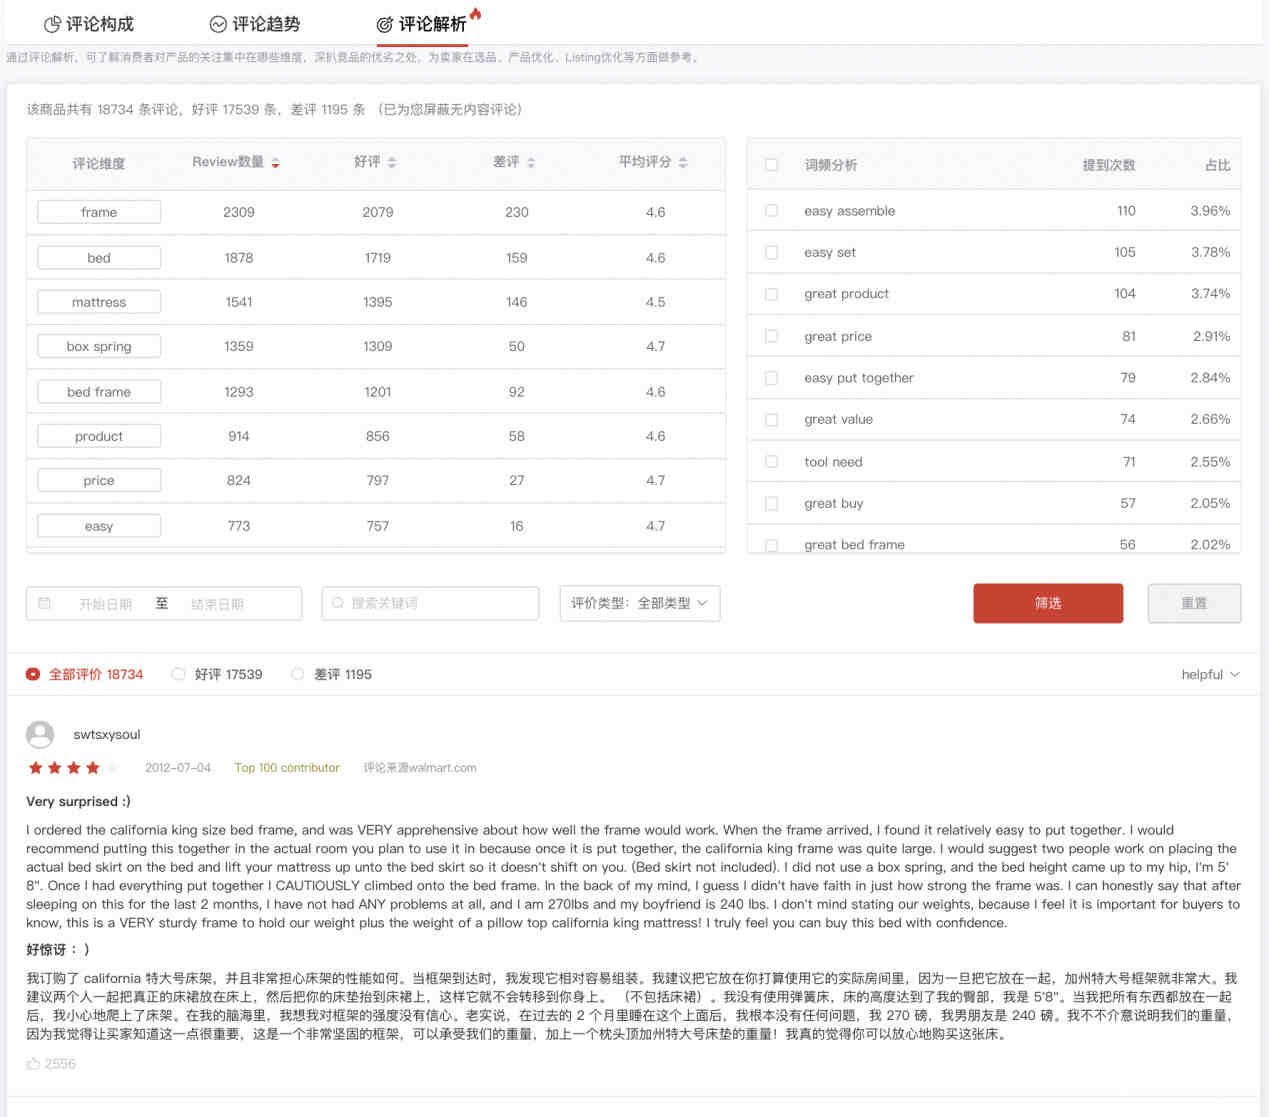1269x1117 pixels.
Task: Select the 差评 1195 radio button
Action: tap(297, 674)
